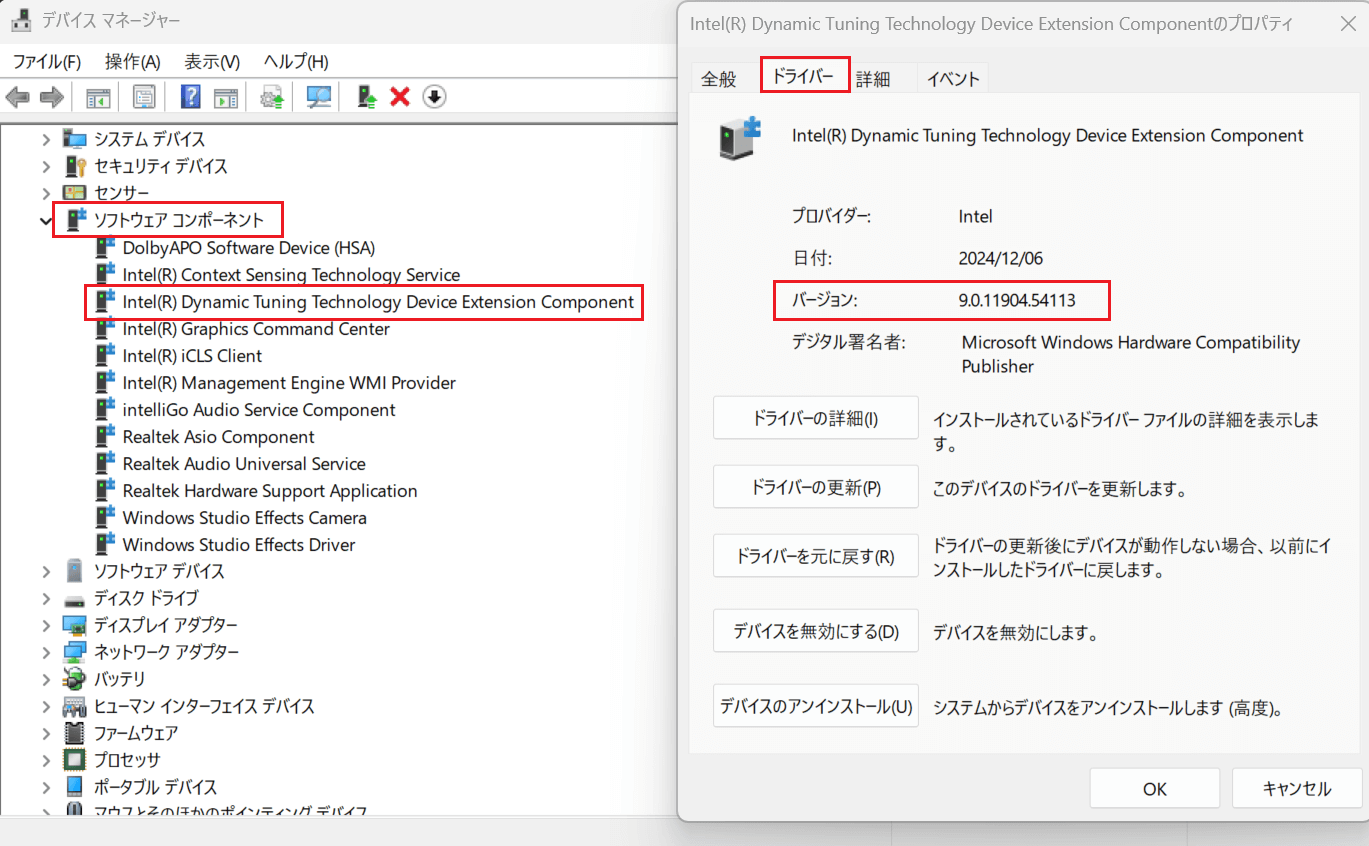Click the version value 9.0.11904.54113
The width and height of the screenshot is (1369, 846).
1017,300
